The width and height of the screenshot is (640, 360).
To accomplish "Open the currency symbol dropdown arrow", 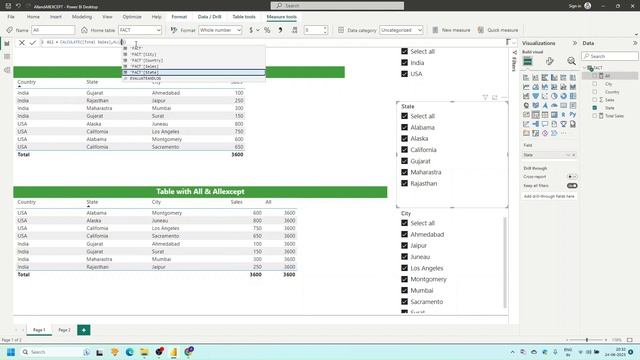I will pos(258,30).
